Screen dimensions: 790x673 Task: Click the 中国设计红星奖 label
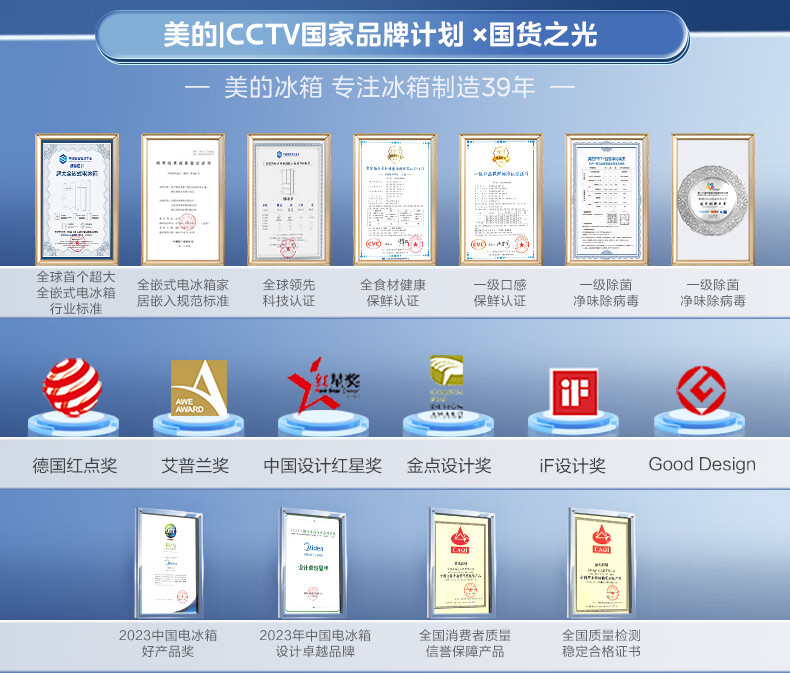click(x=322, y=465)
